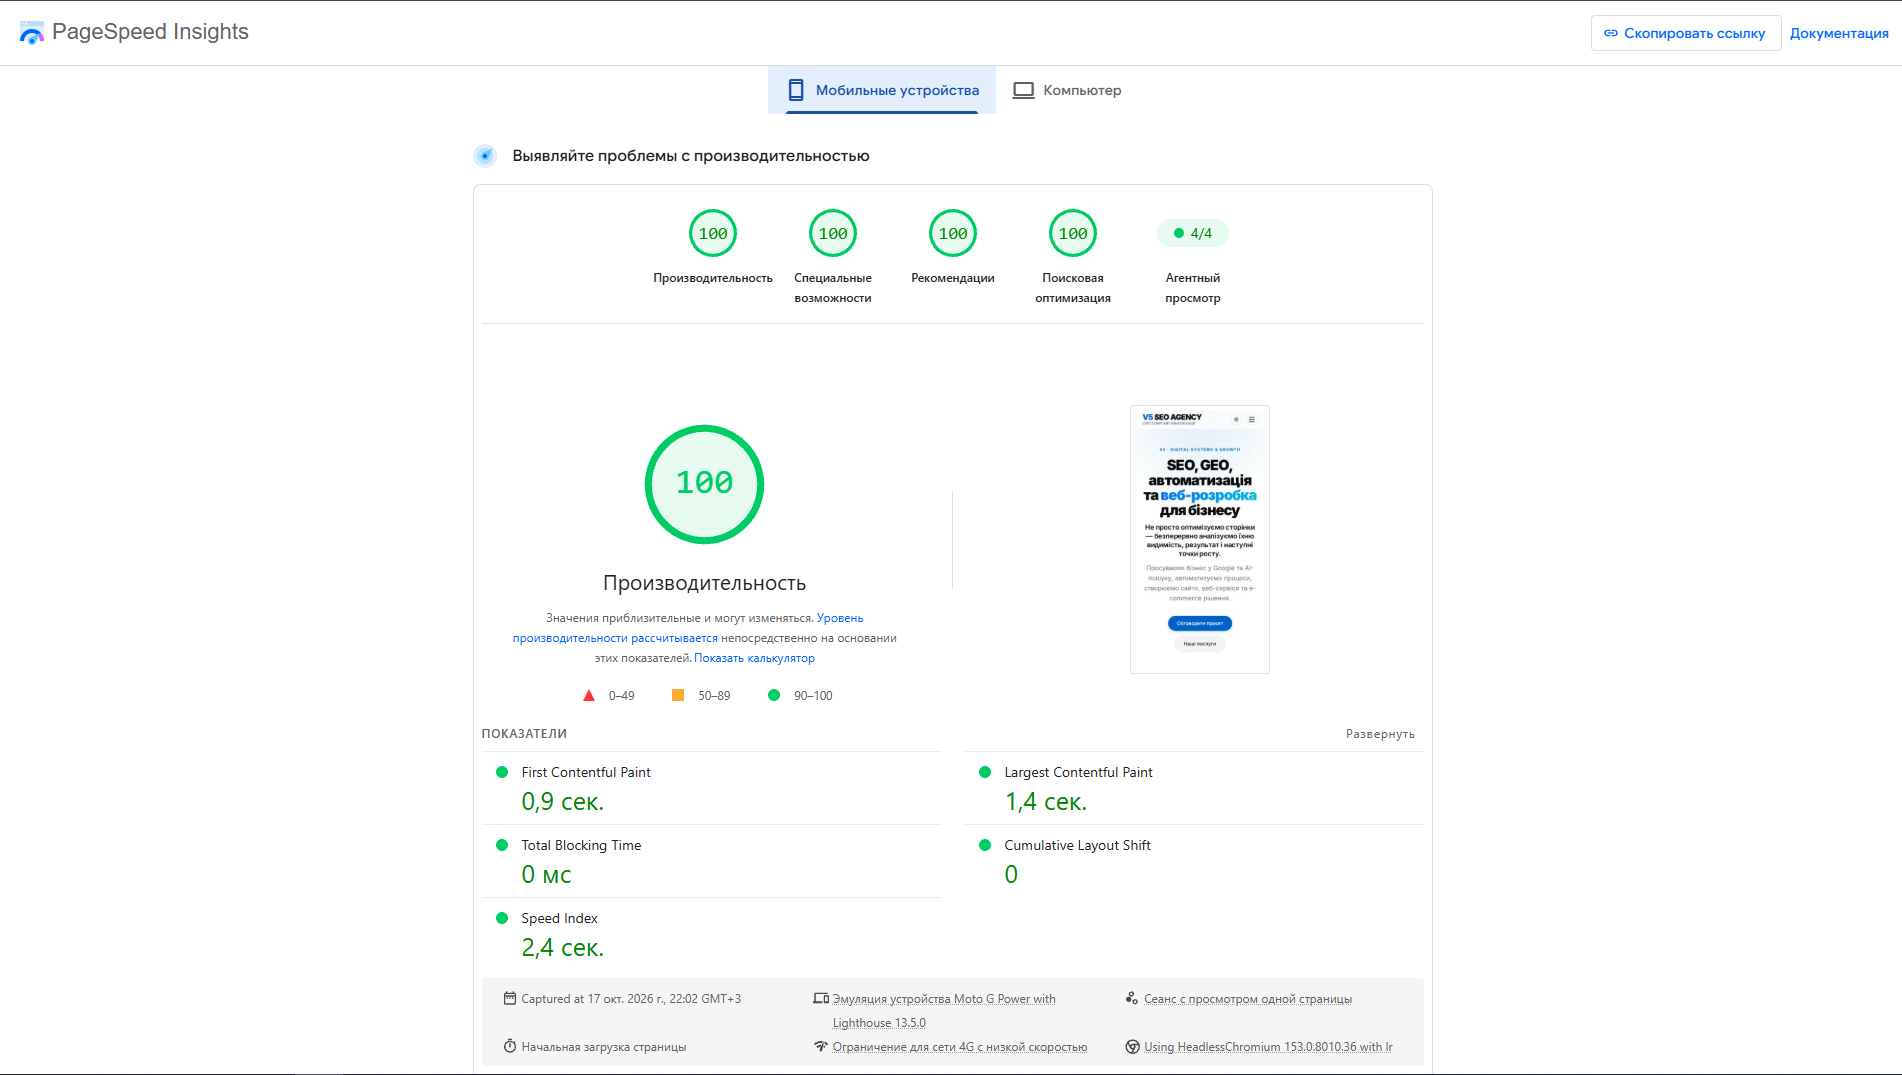Click the Largest Contentful Paint value 1,4 сек.

[x=1046, y=801]
